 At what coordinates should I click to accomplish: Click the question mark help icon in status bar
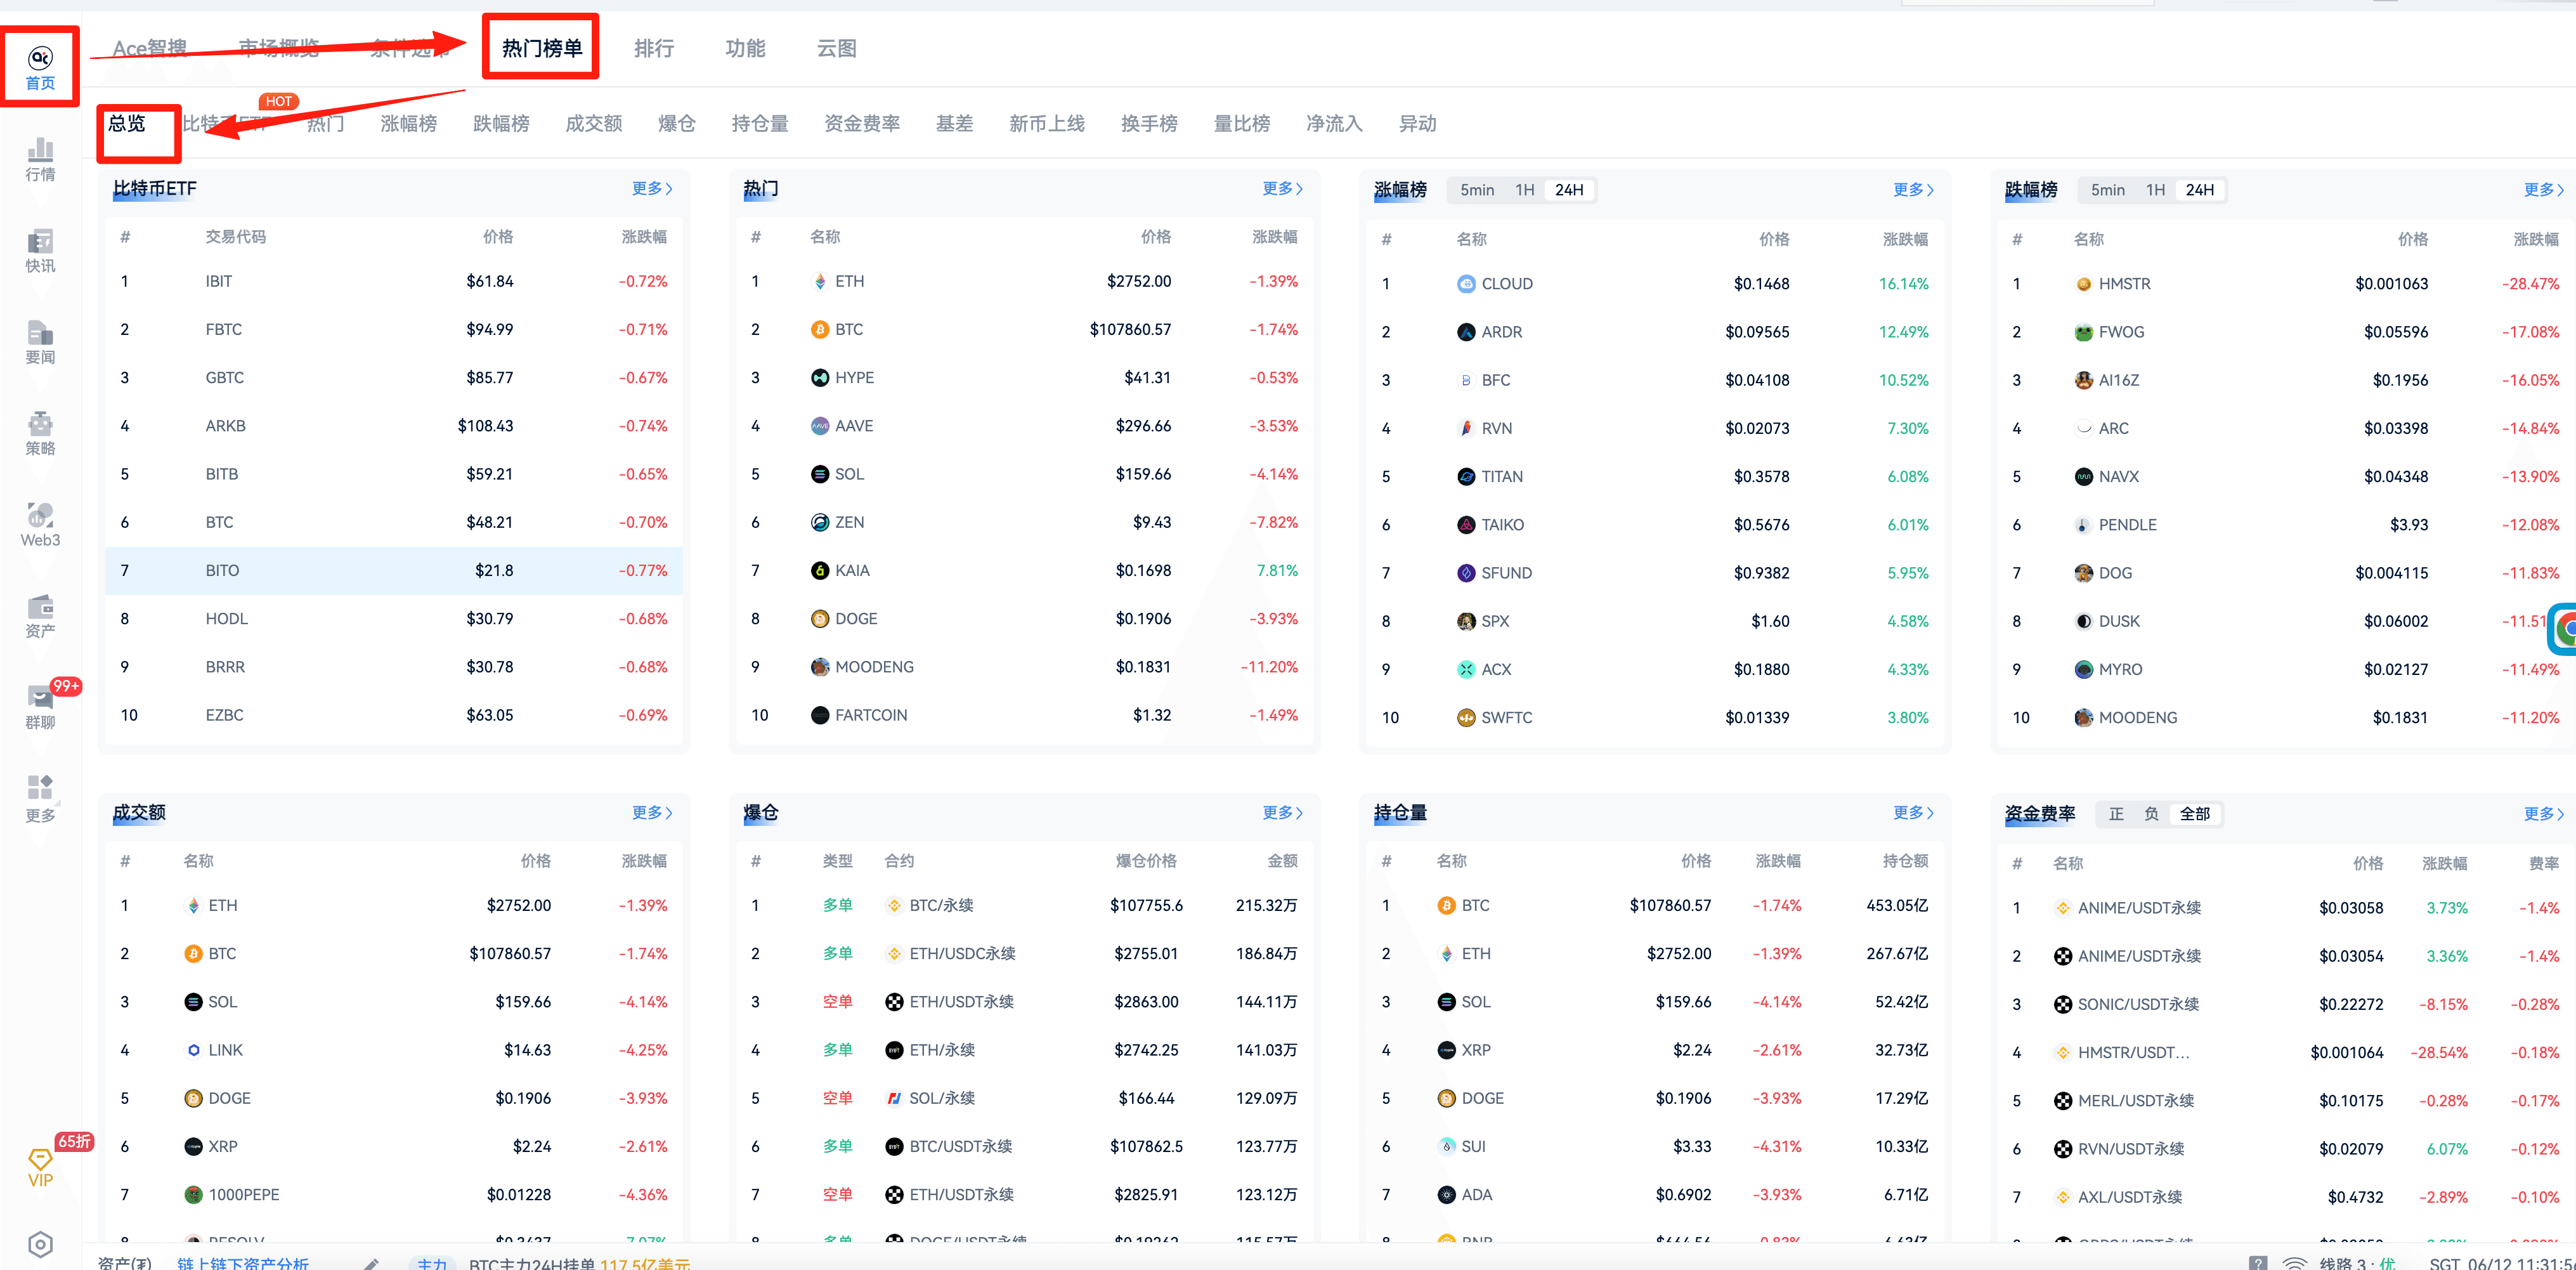coord(2258,1263)
